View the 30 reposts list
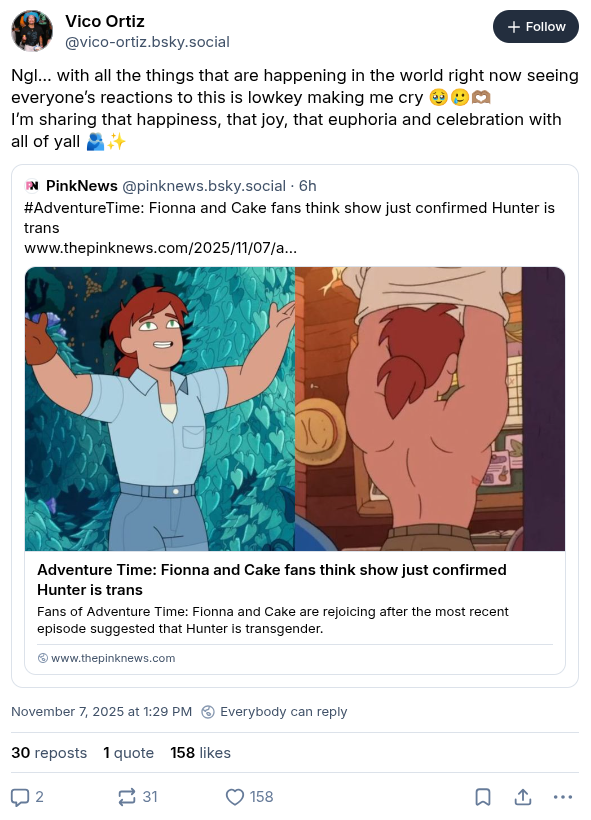 [49, 753]
